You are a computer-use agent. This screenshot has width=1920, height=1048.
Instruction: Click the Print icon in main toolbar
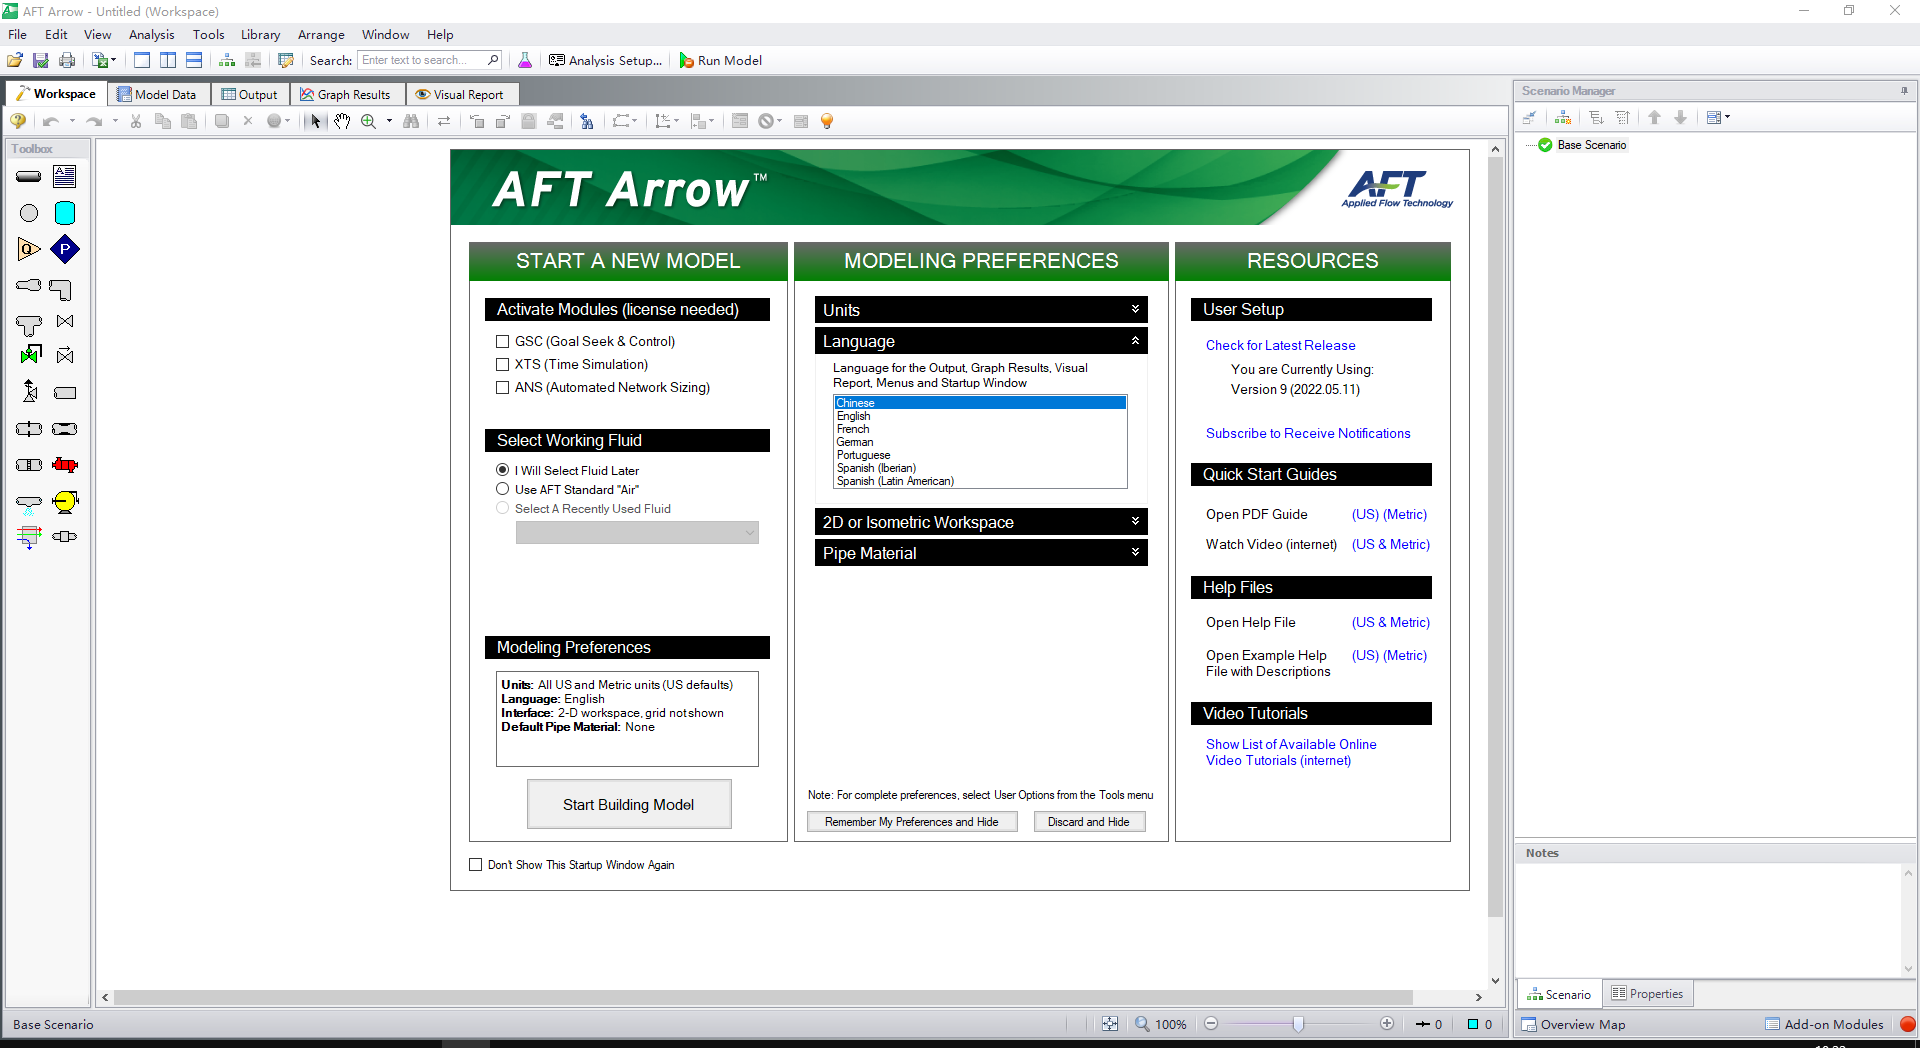[x=67, y=60]
